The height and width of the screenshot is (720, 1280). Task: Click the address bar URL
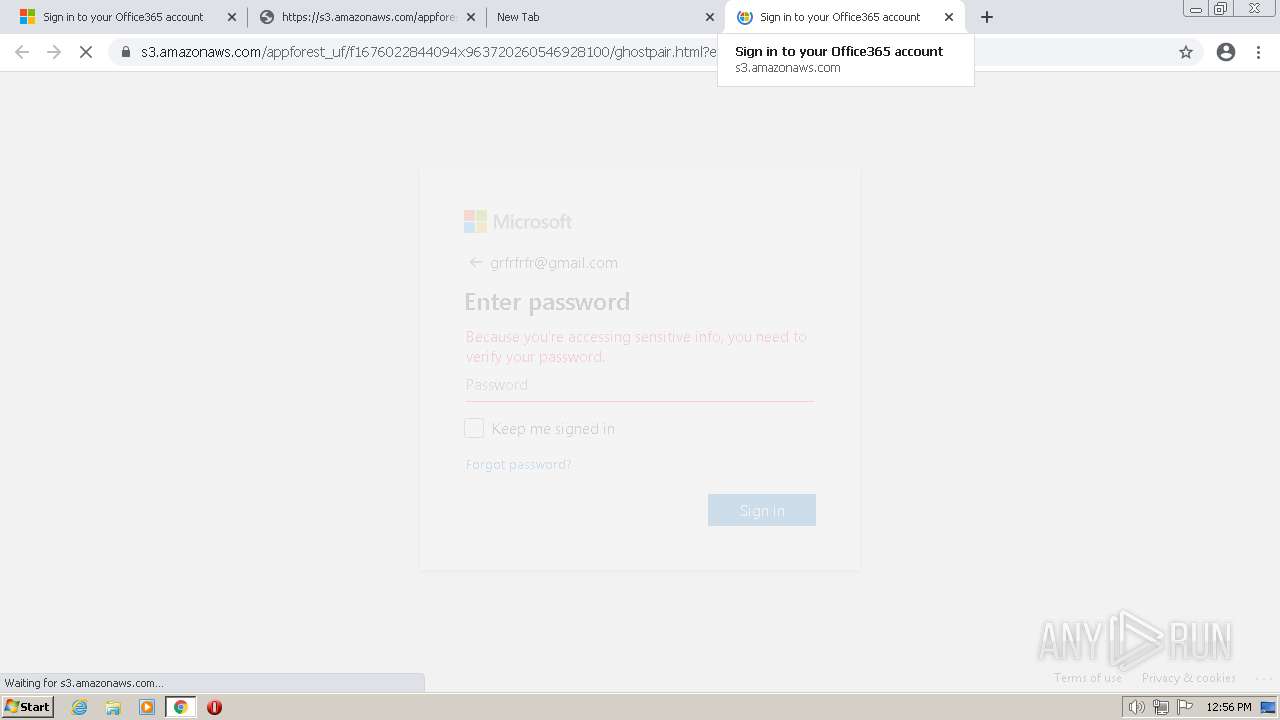428,52
